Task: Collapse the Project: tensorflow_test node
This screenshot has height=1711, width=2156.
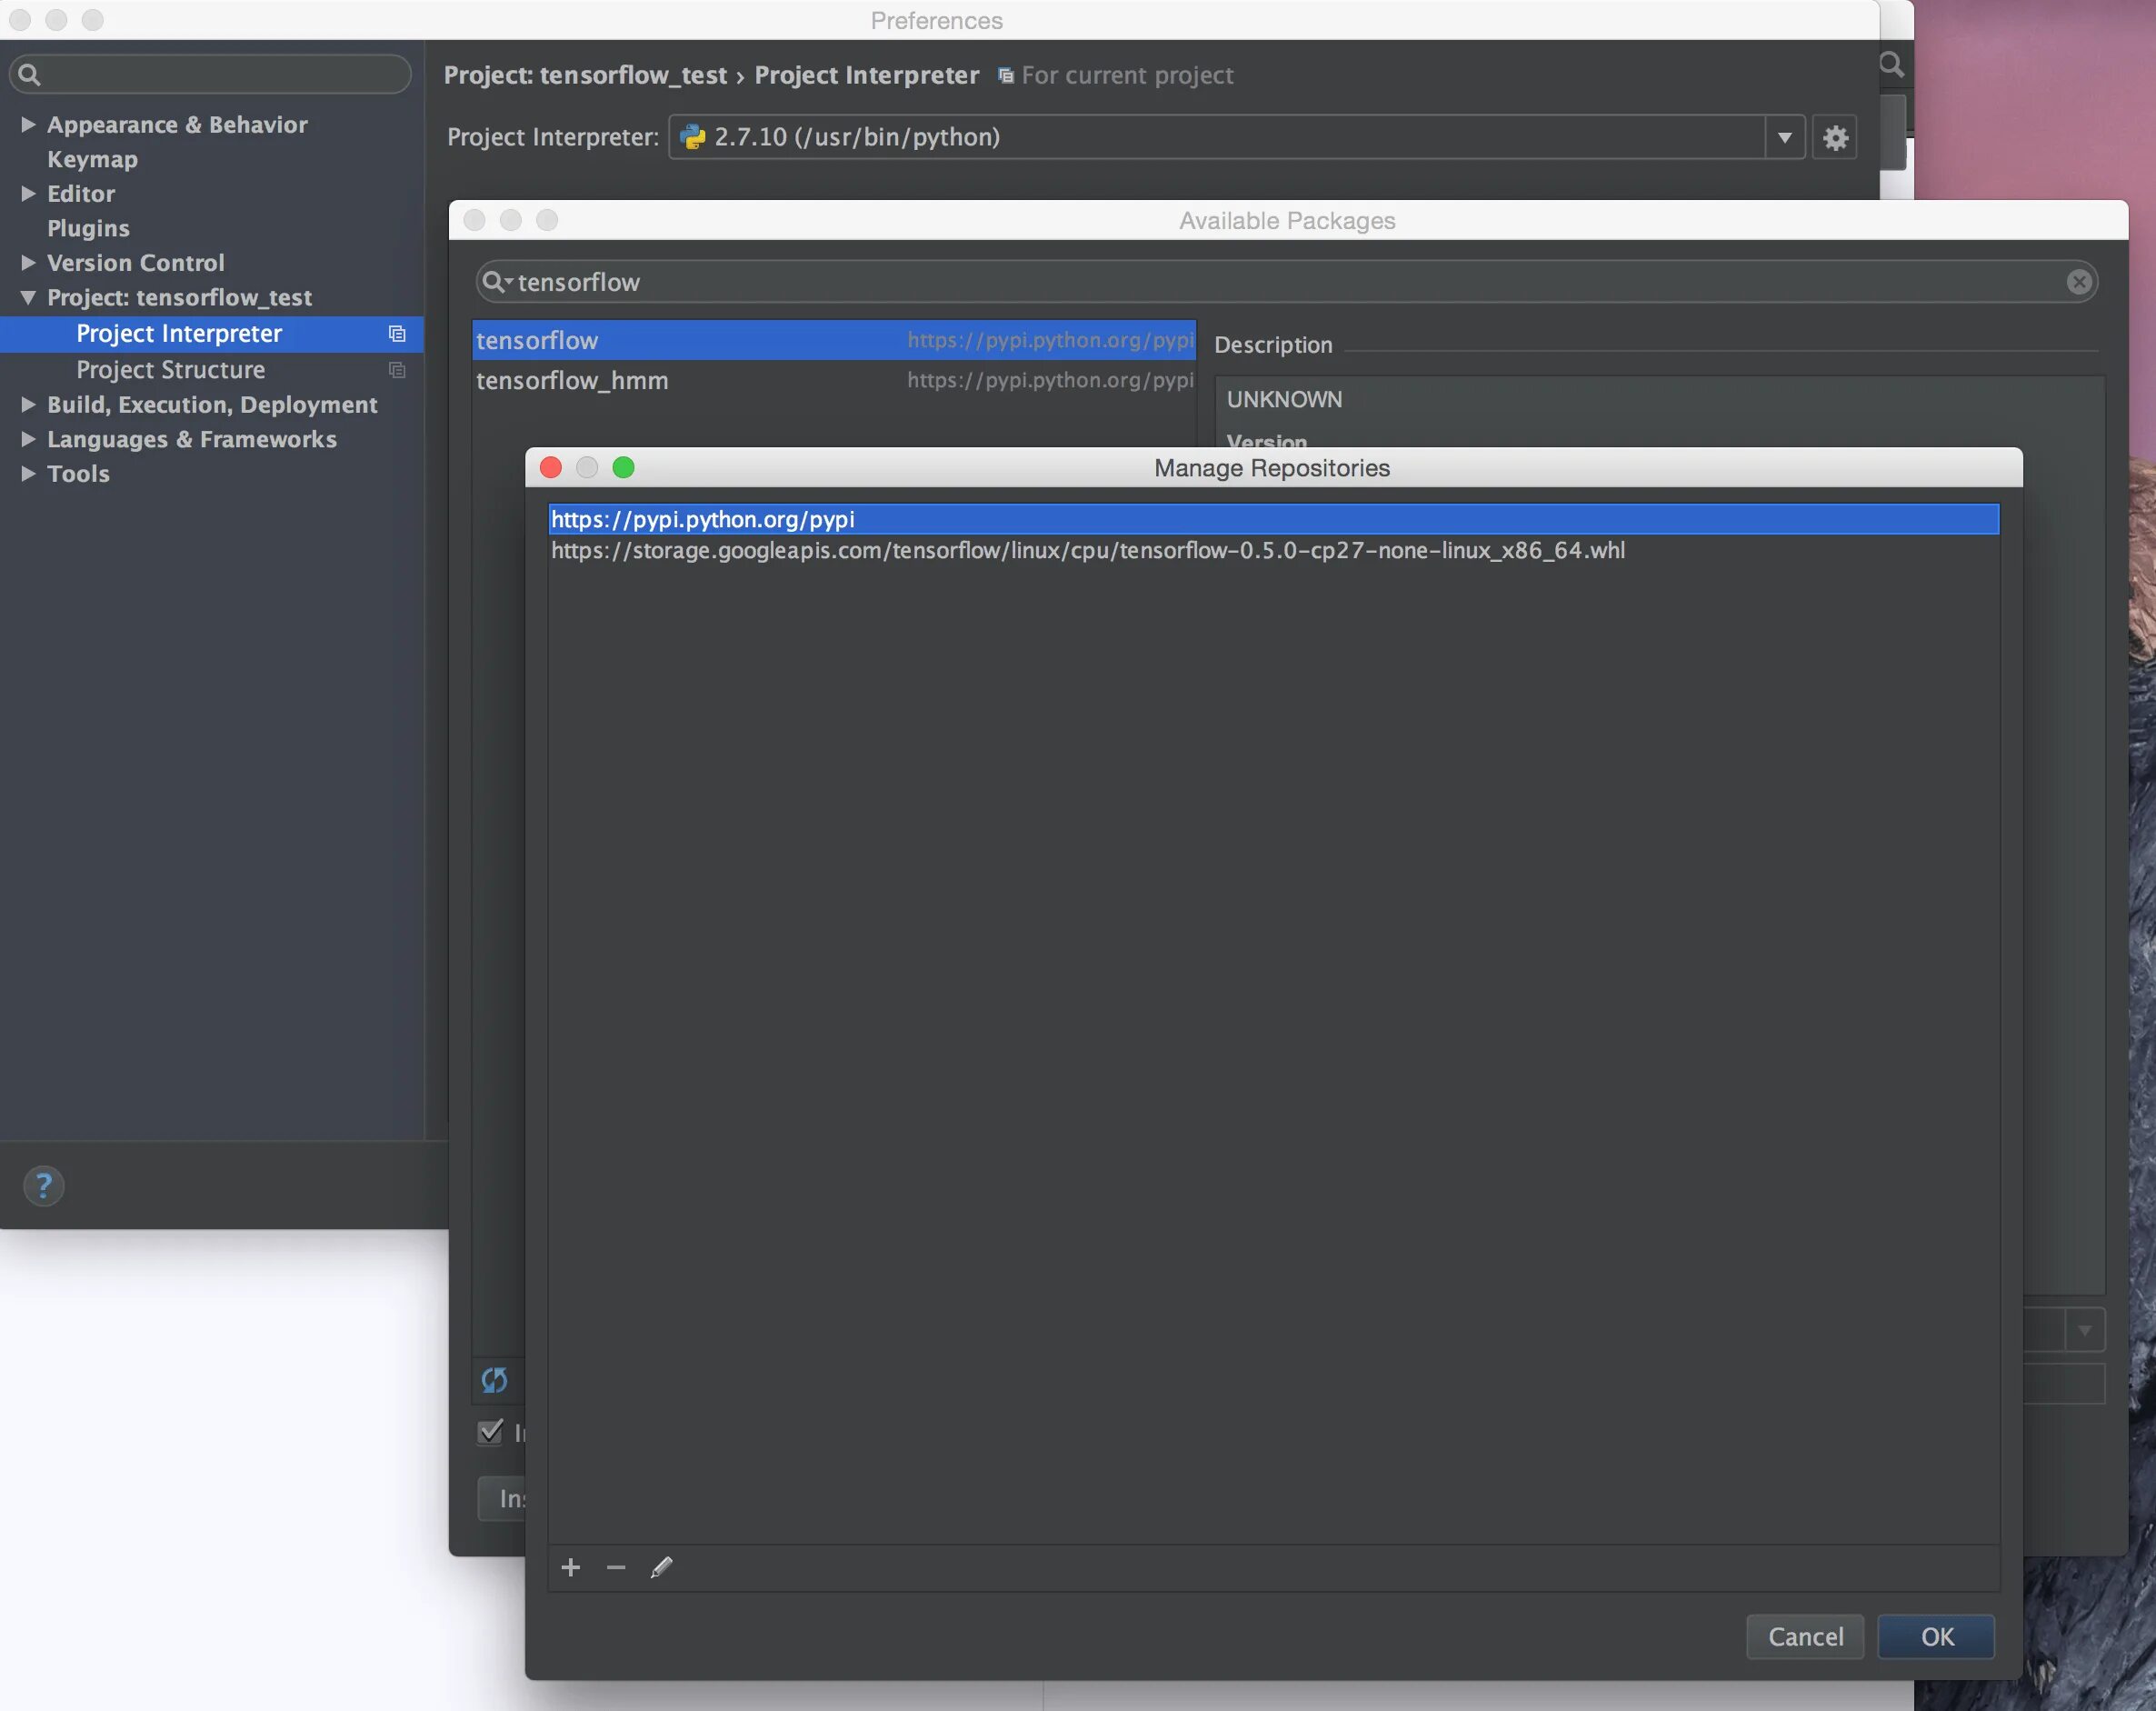Action: tap(28, 297)
